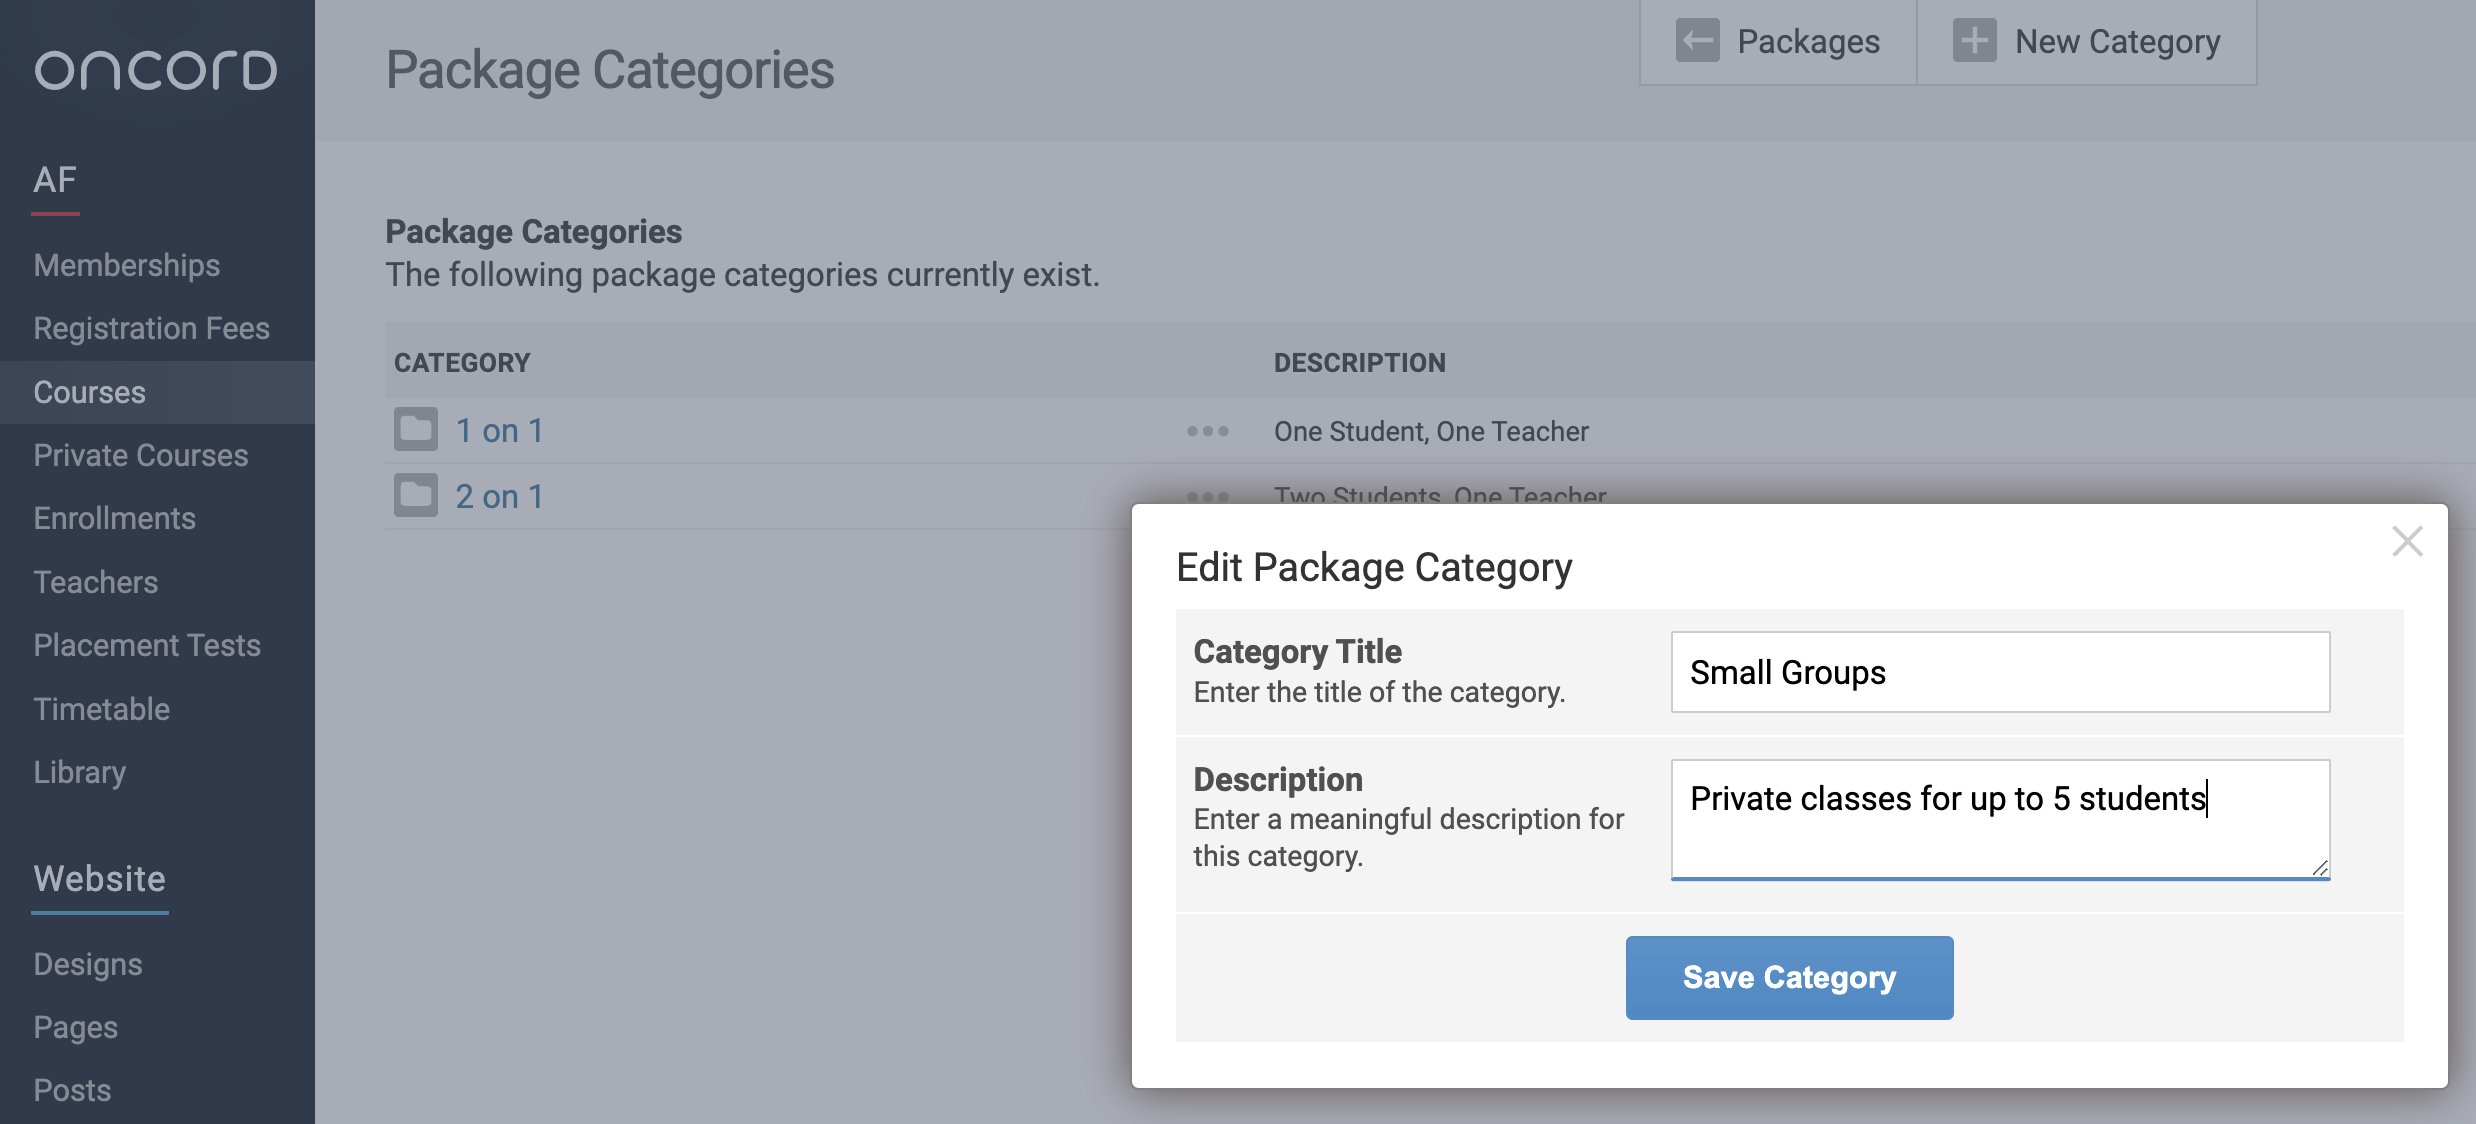Open Private Courses sidebar item
Image resolution: width=2476 pixels, height=1124 pixels.
tap(141, 455)
